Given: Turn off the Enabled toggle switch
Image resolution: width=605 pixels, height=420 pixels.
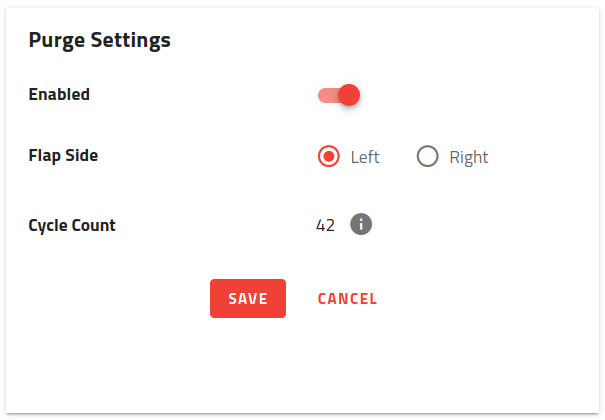Looking at the screenshot, I should point(338,95).
